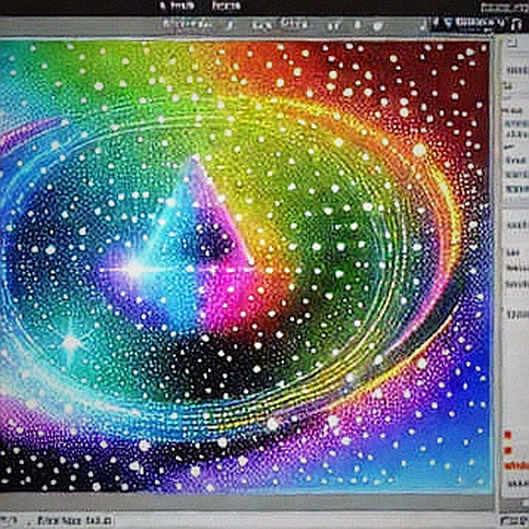The height and width of the screenshot is (529, 529).
Task: Click the toolbar text item before the pause icon
Action: click(295, 24)
